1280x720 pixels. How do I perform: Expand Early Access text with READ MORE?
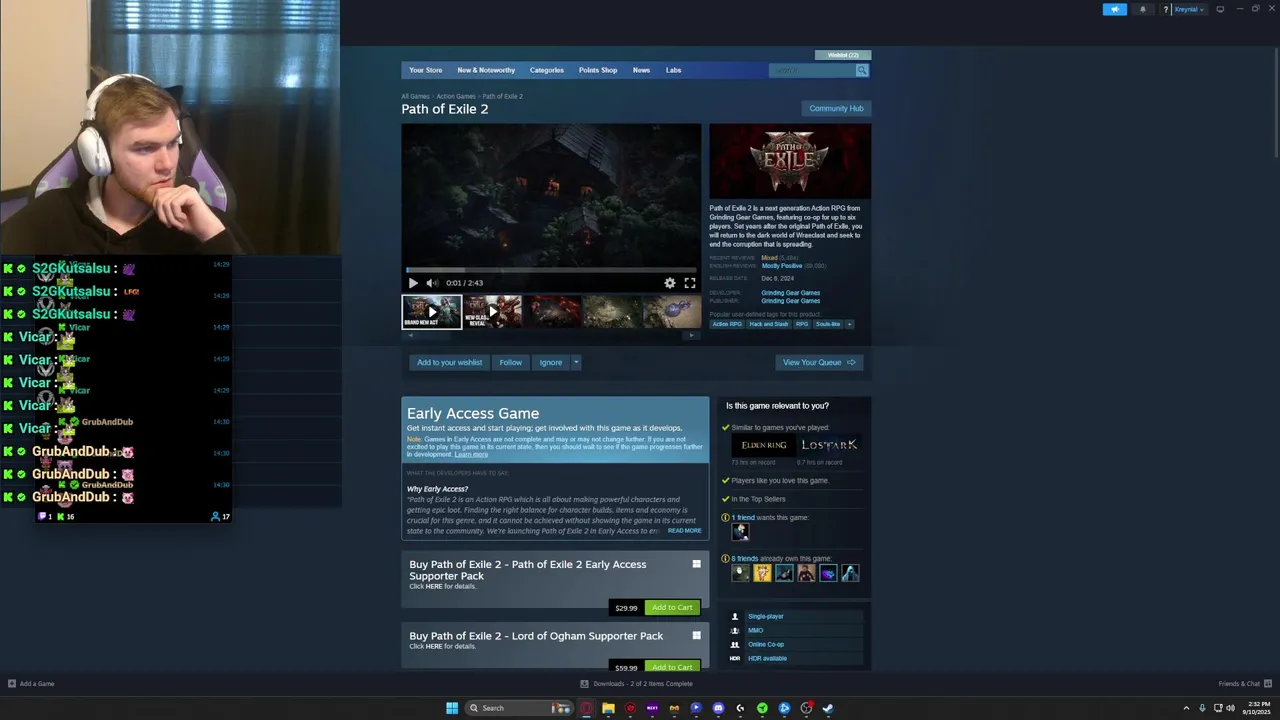685,531
